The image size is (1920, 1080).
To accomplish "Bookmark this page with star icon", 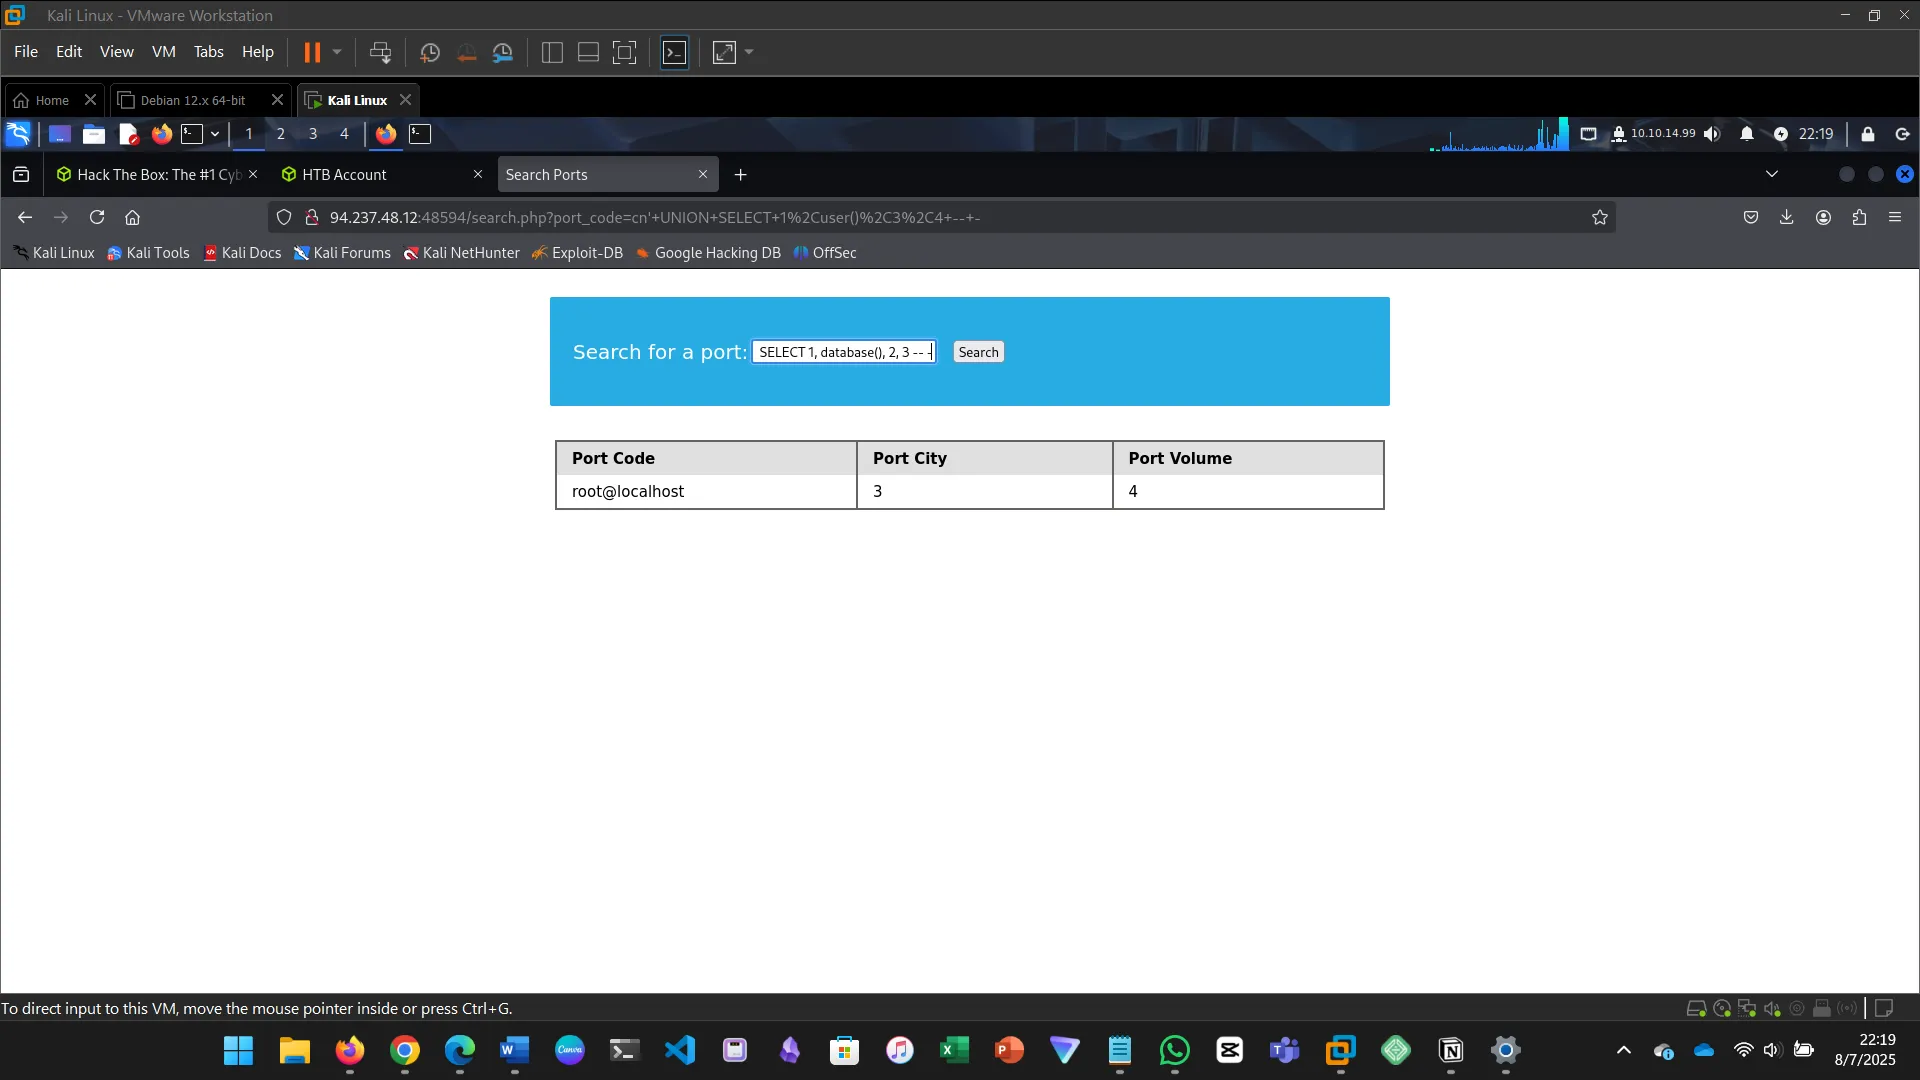I will tap(1600, 217).
